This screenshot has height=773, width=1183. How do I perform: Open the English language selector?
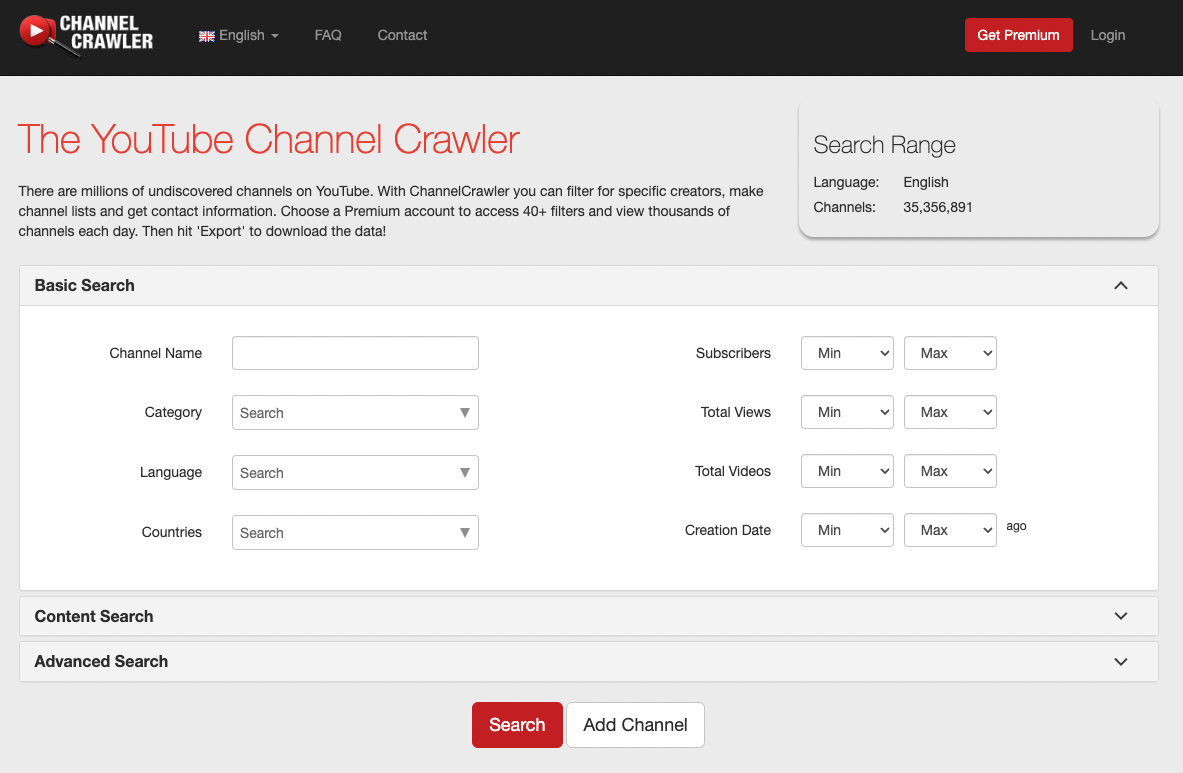pyautogui.click(x=240, y=35)
